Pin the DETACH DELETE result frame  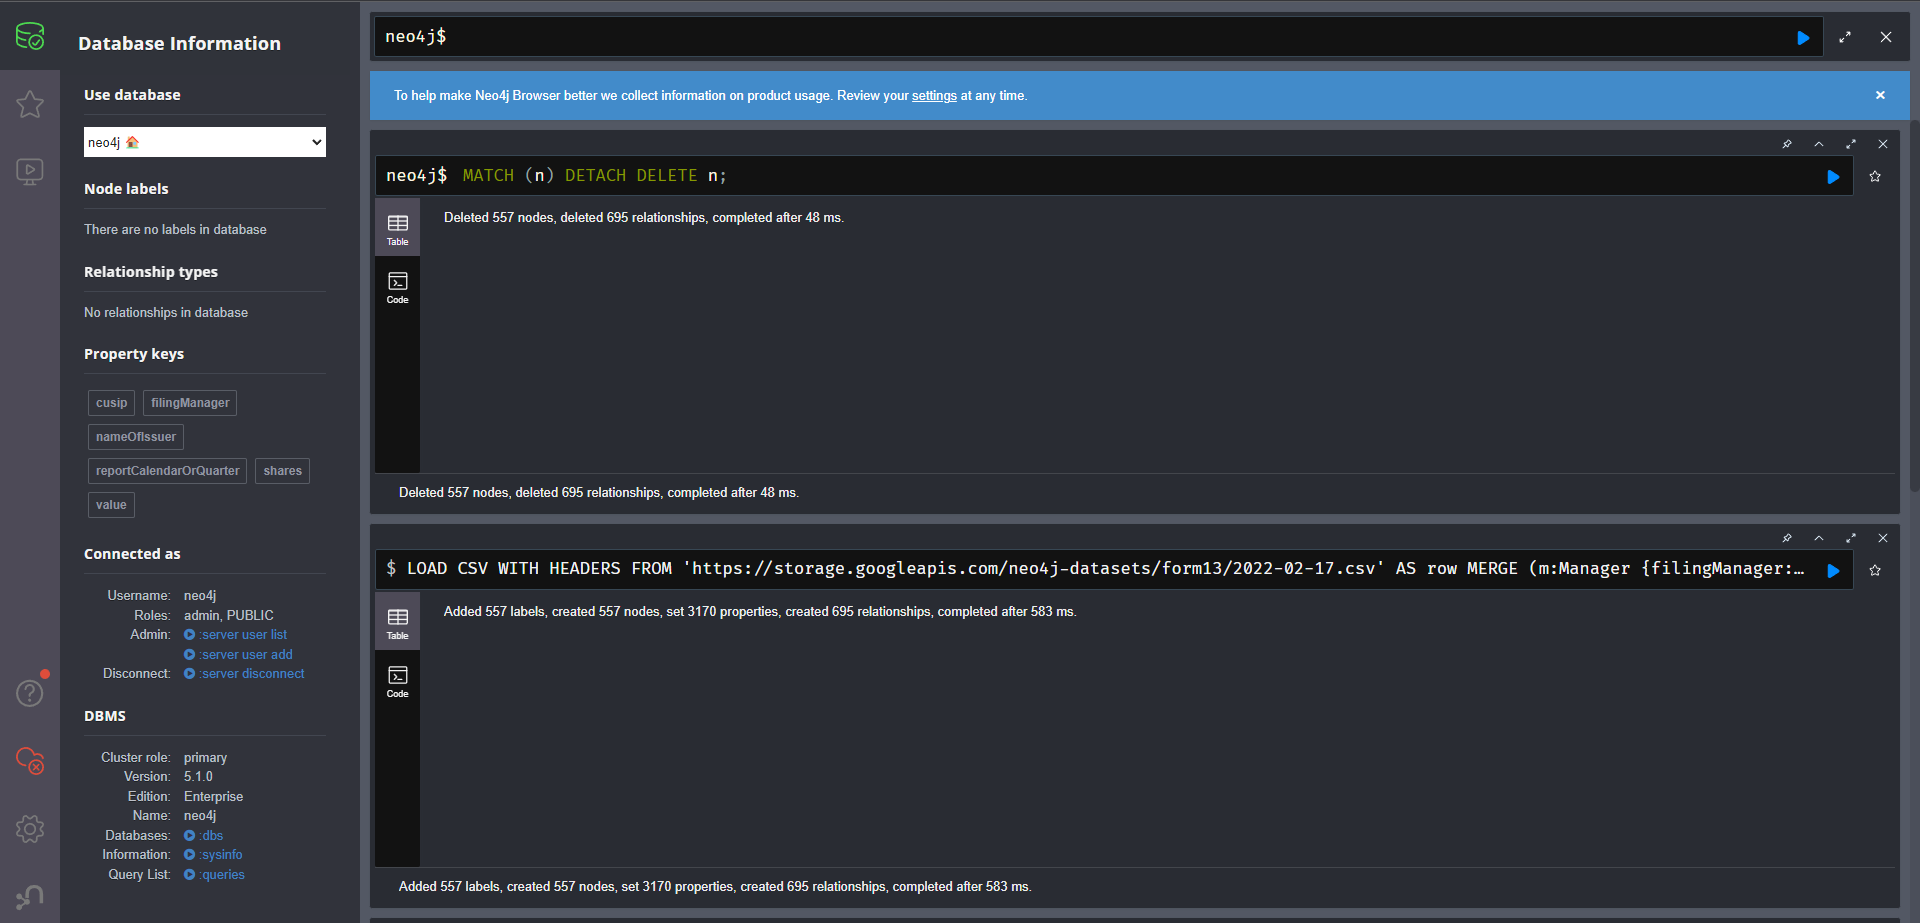pyautogui.click(x=1787, y=144)
